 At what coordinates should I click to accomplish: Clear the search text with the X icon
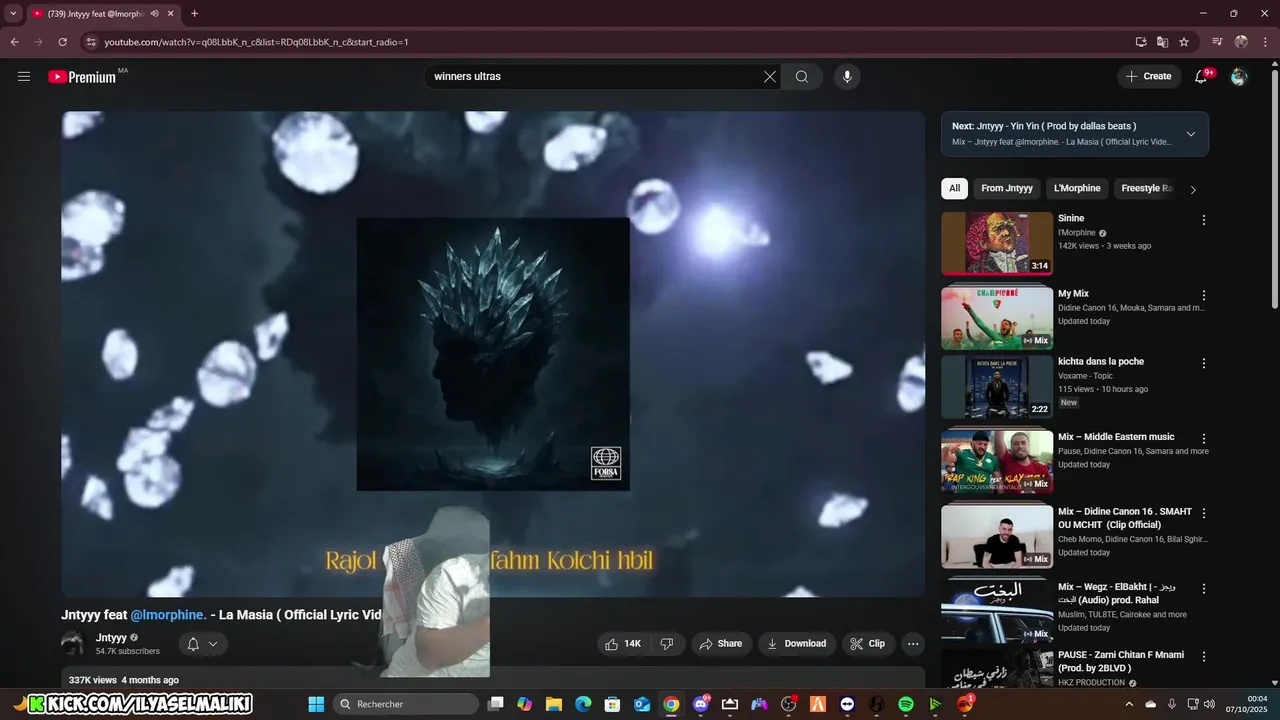pyautogui.click(x=770, y=77)
